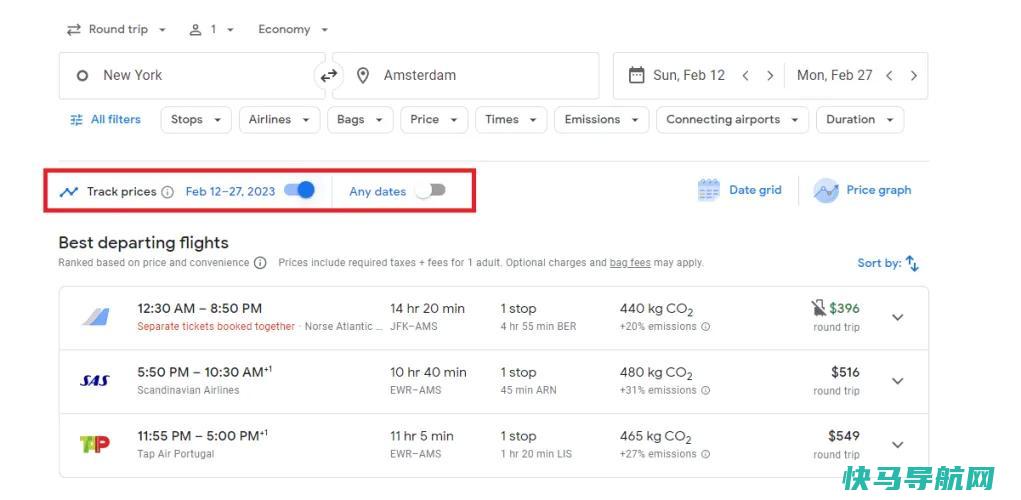The height and width of the screenshot is (500, 1021).
Task: Expand the $516 Scandinavian Airlines flight
Action: click(898, 382)
